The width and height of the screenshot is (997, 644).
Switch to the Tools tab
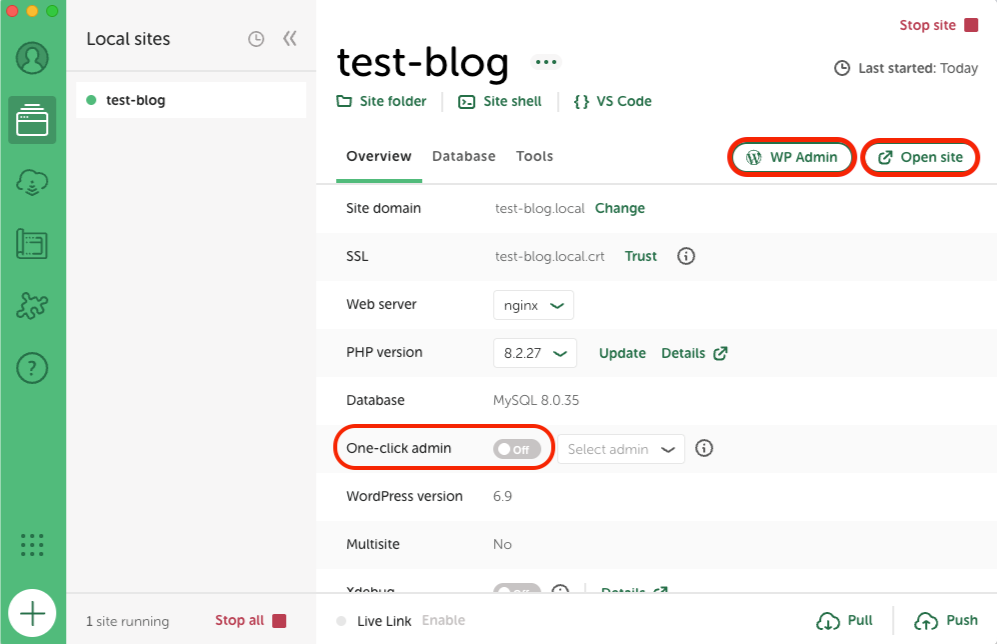point(534,156)
